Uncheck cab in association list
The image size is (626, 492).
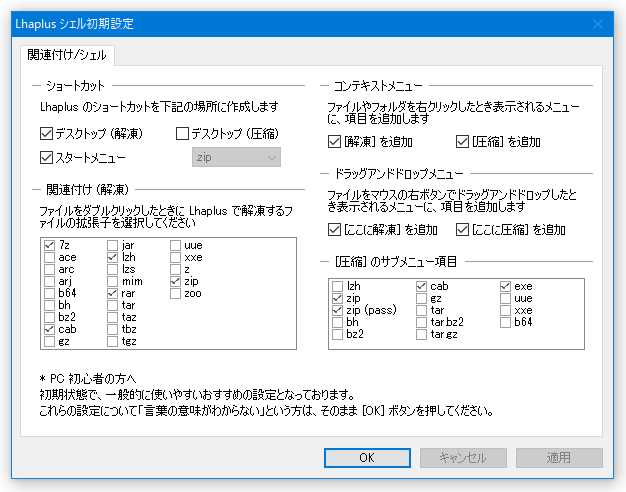[50, 329]
